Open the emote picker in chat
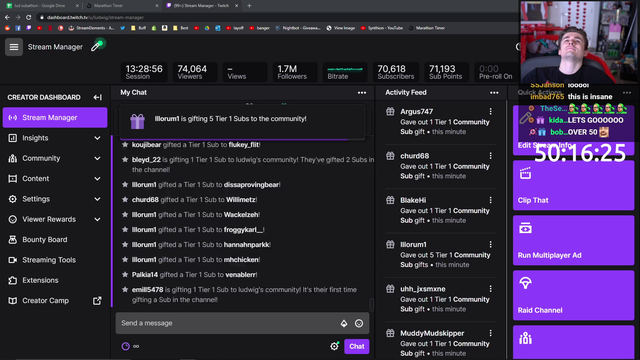This screenshot has height=360, width=640. [x=359, y=323]
